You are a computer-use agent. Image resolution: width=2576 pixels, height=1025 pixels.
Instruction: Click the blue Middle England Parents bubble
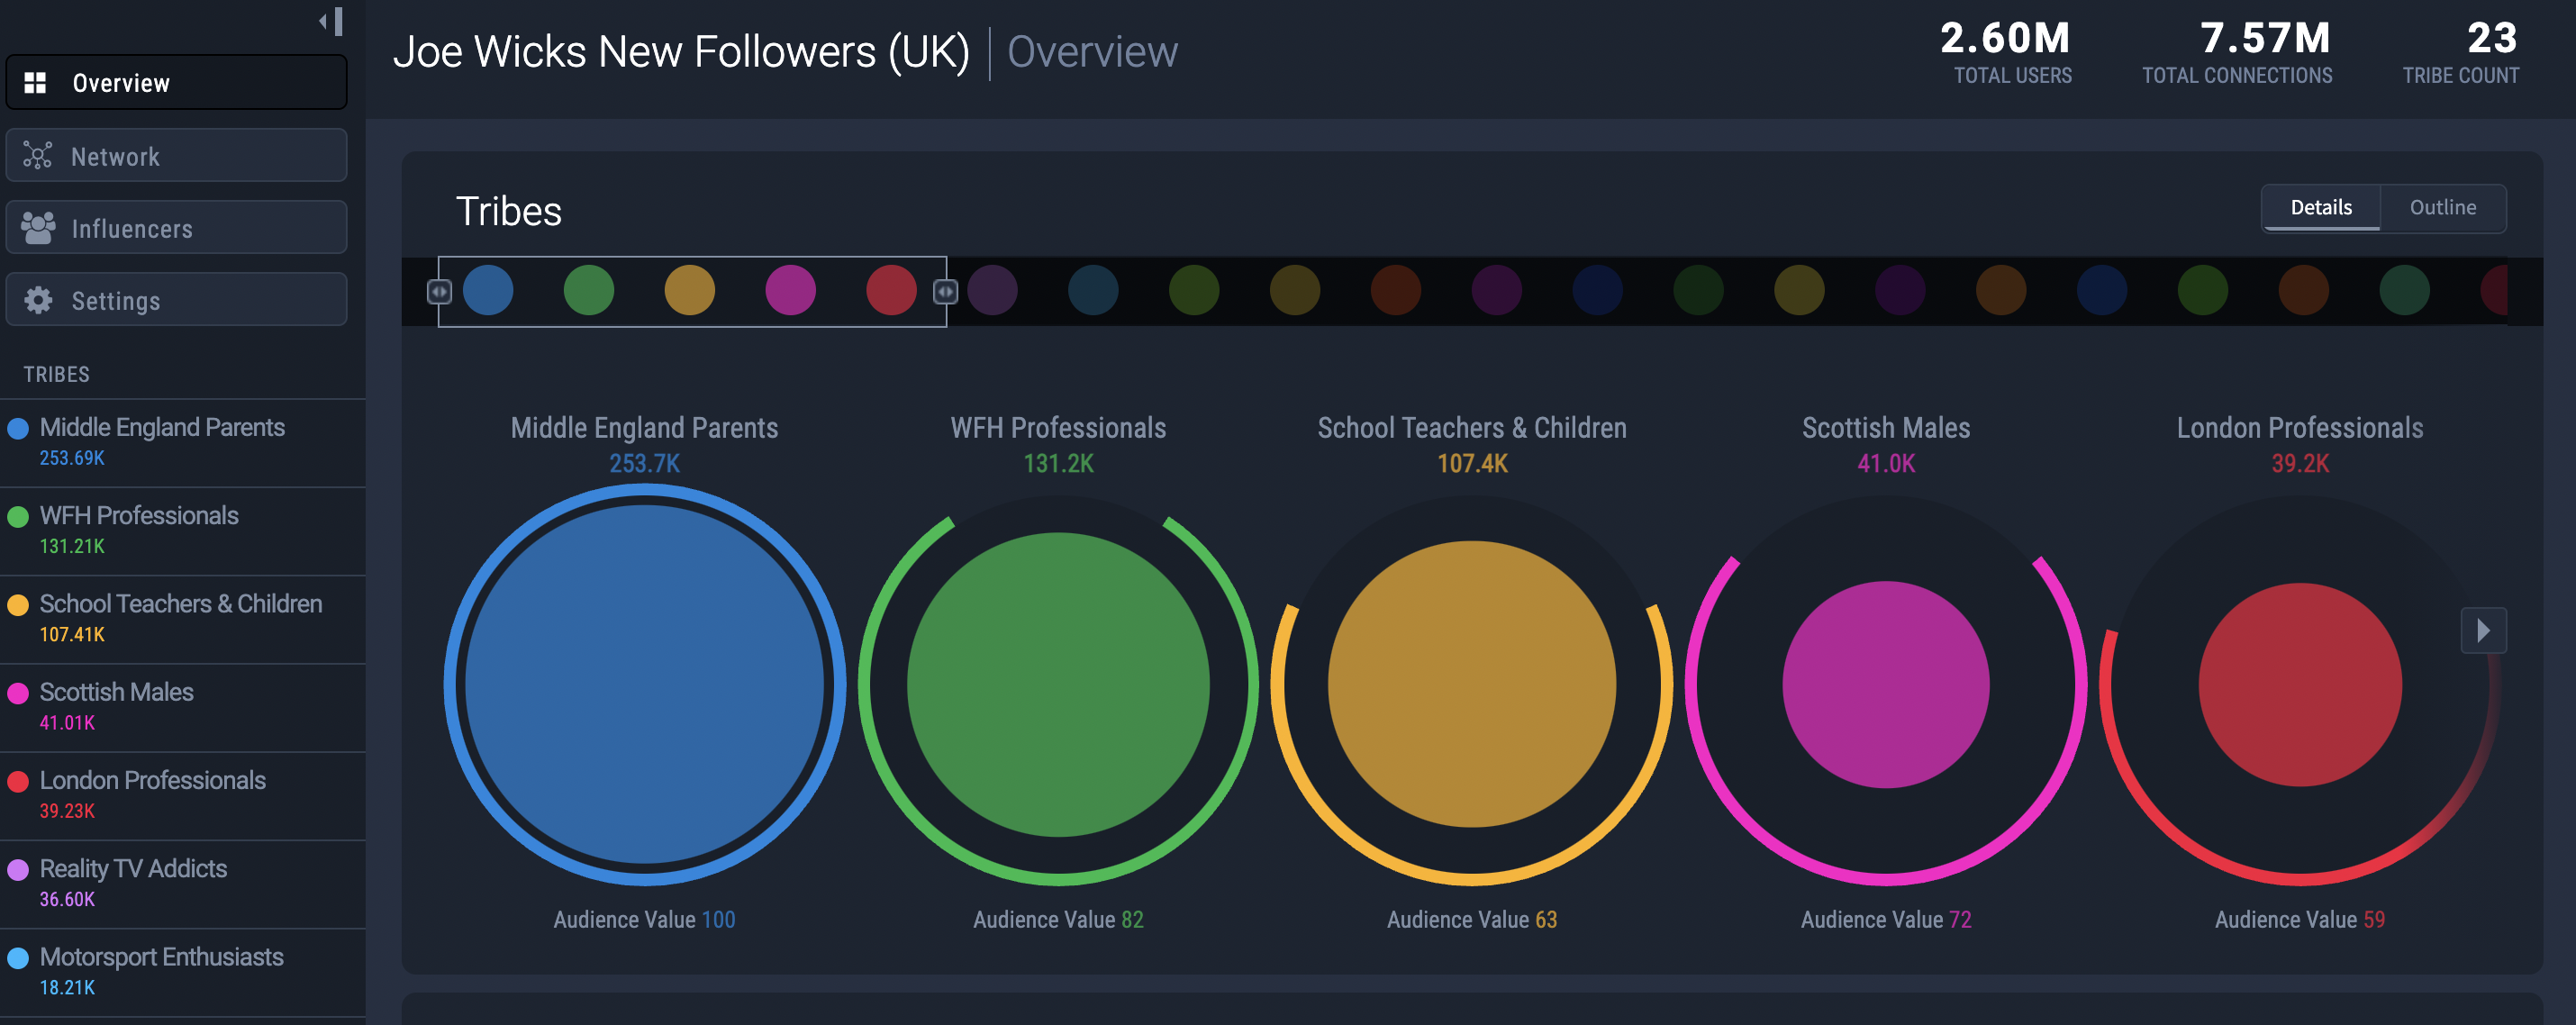645,684
